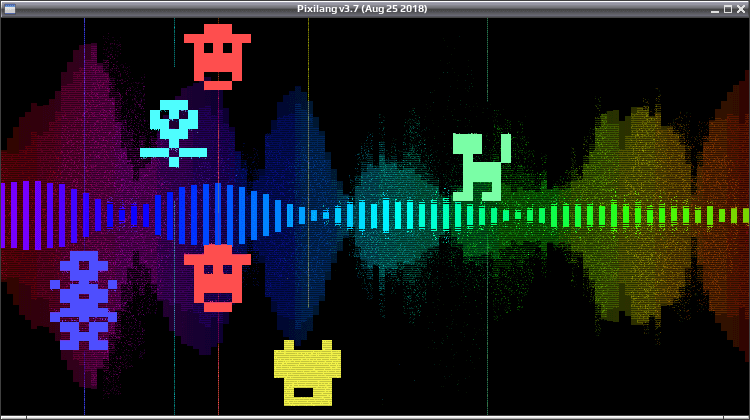Minimize the Pixilang window
Viewport: 750px width, 420px height.
[715, 9]
